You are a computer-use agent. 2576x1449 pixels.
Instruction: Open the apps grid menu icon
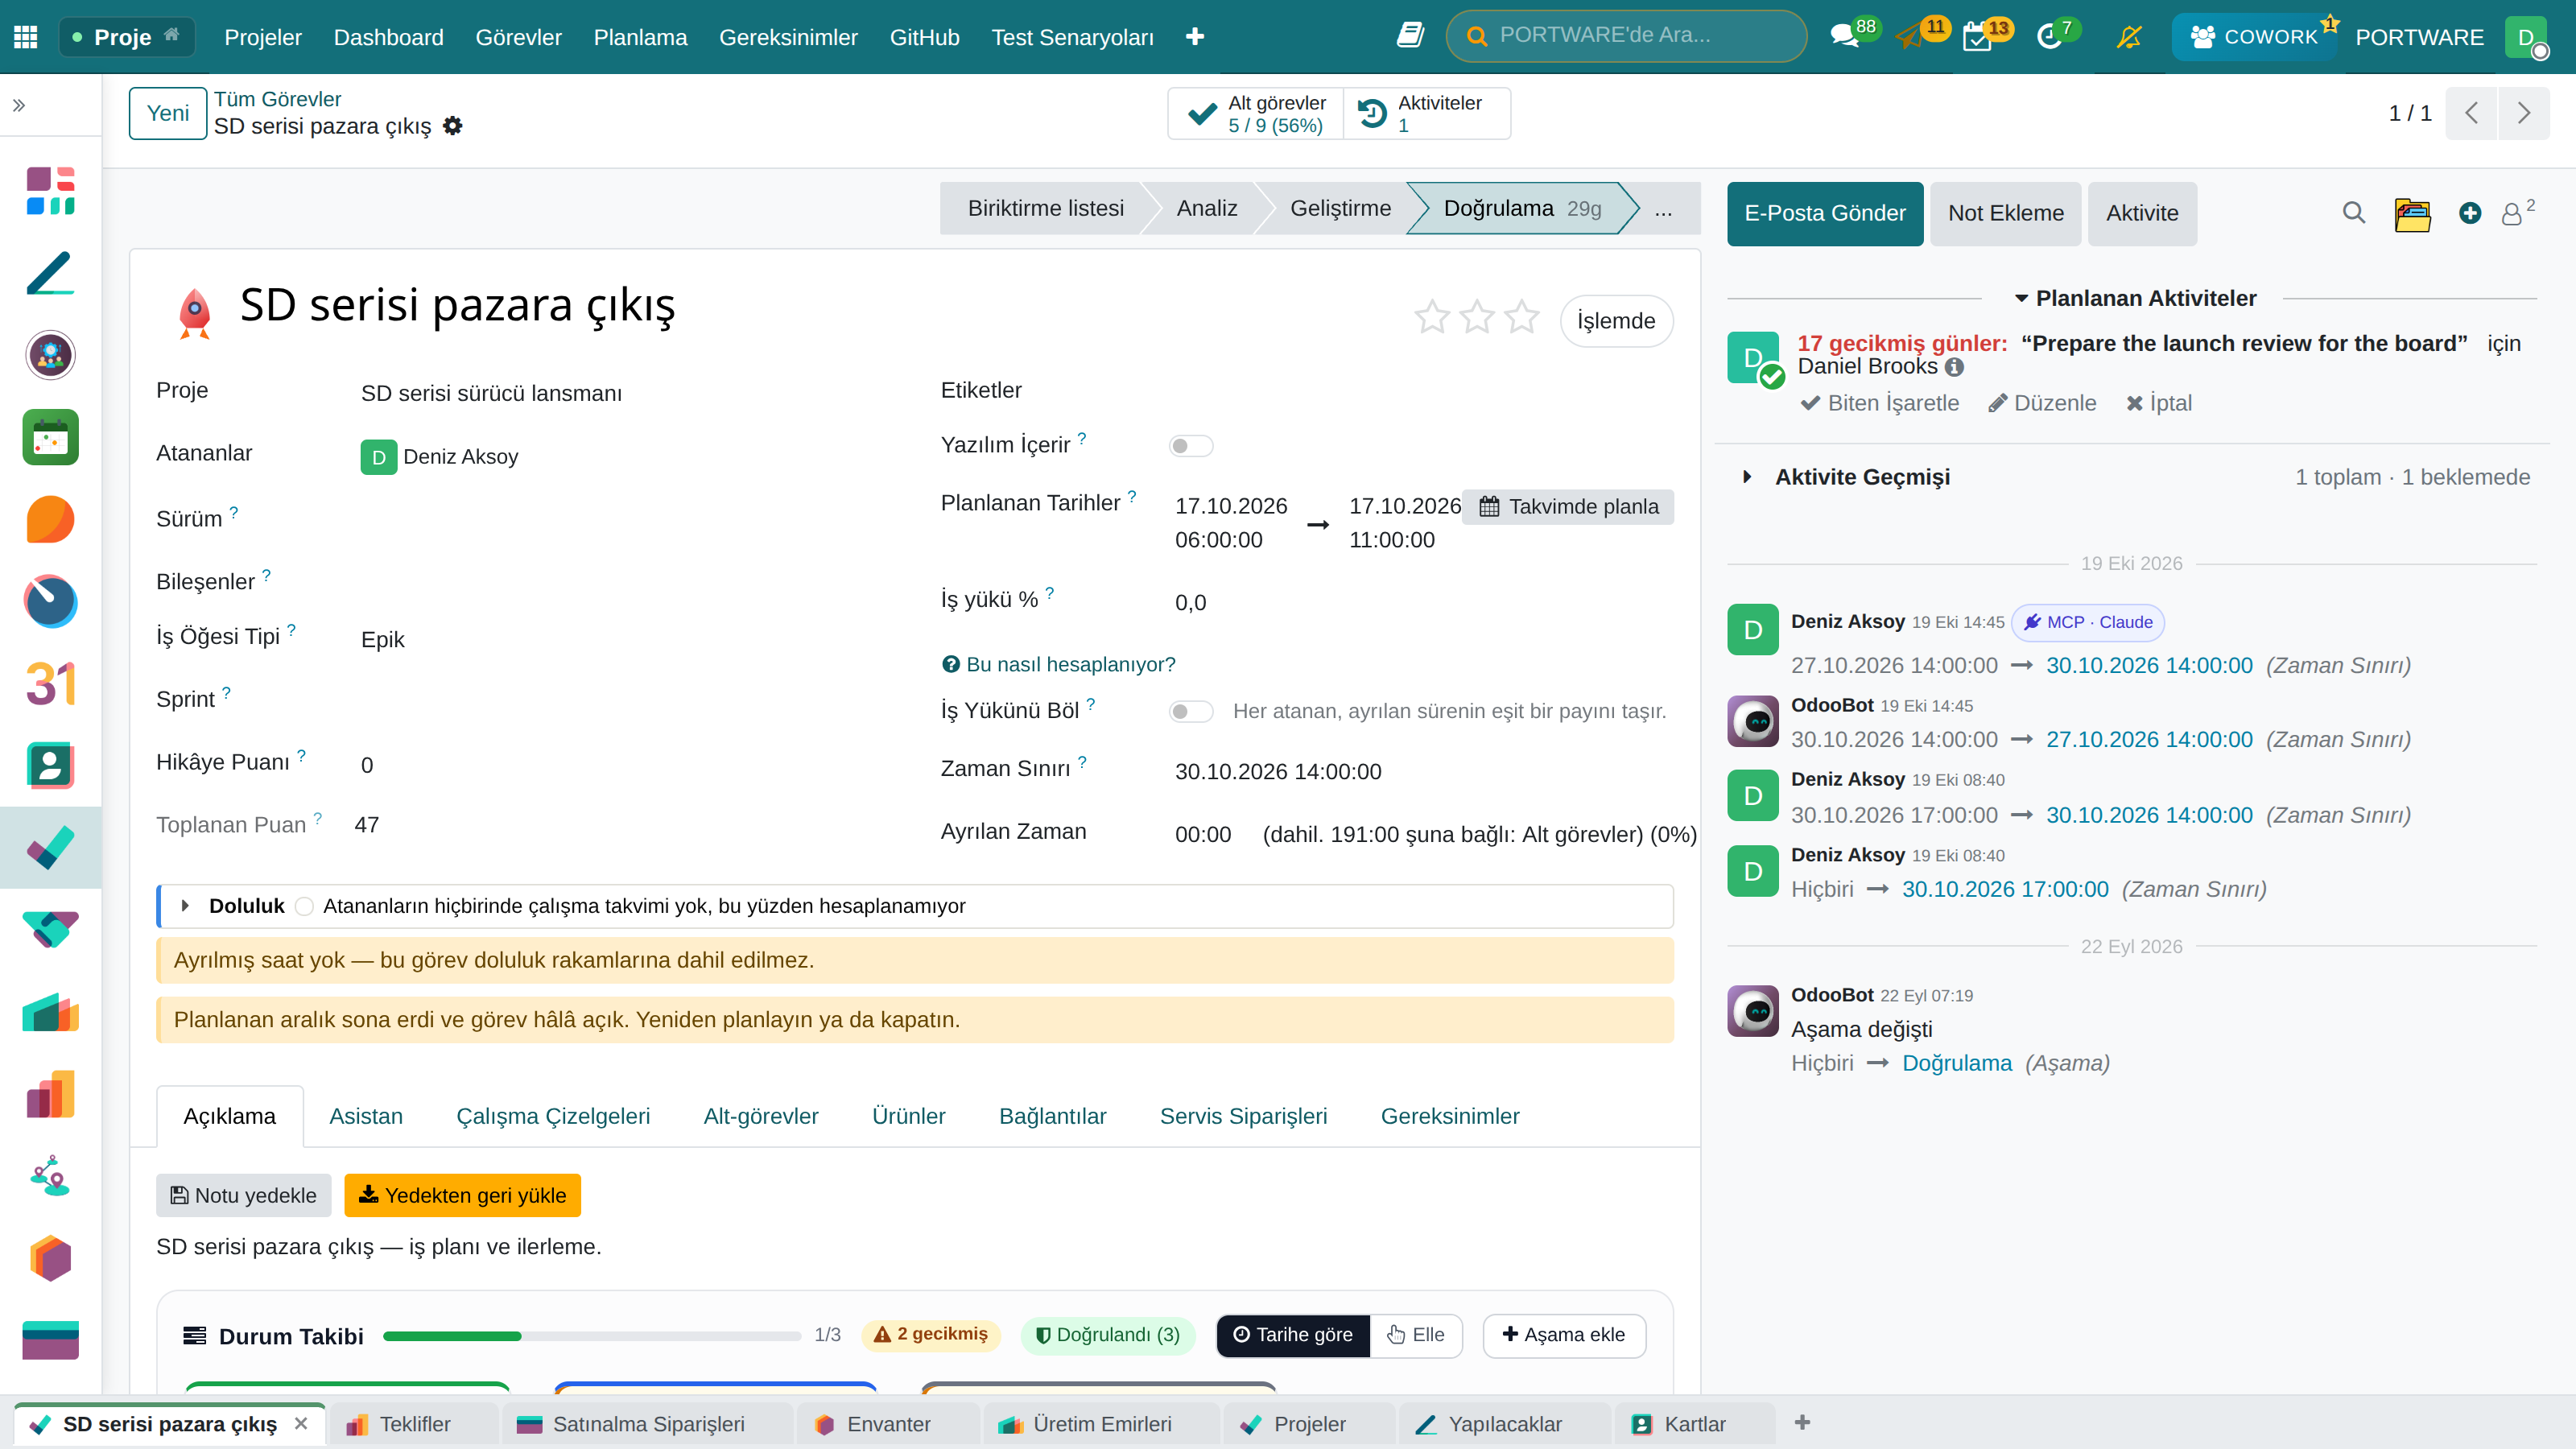pos(26,37)
